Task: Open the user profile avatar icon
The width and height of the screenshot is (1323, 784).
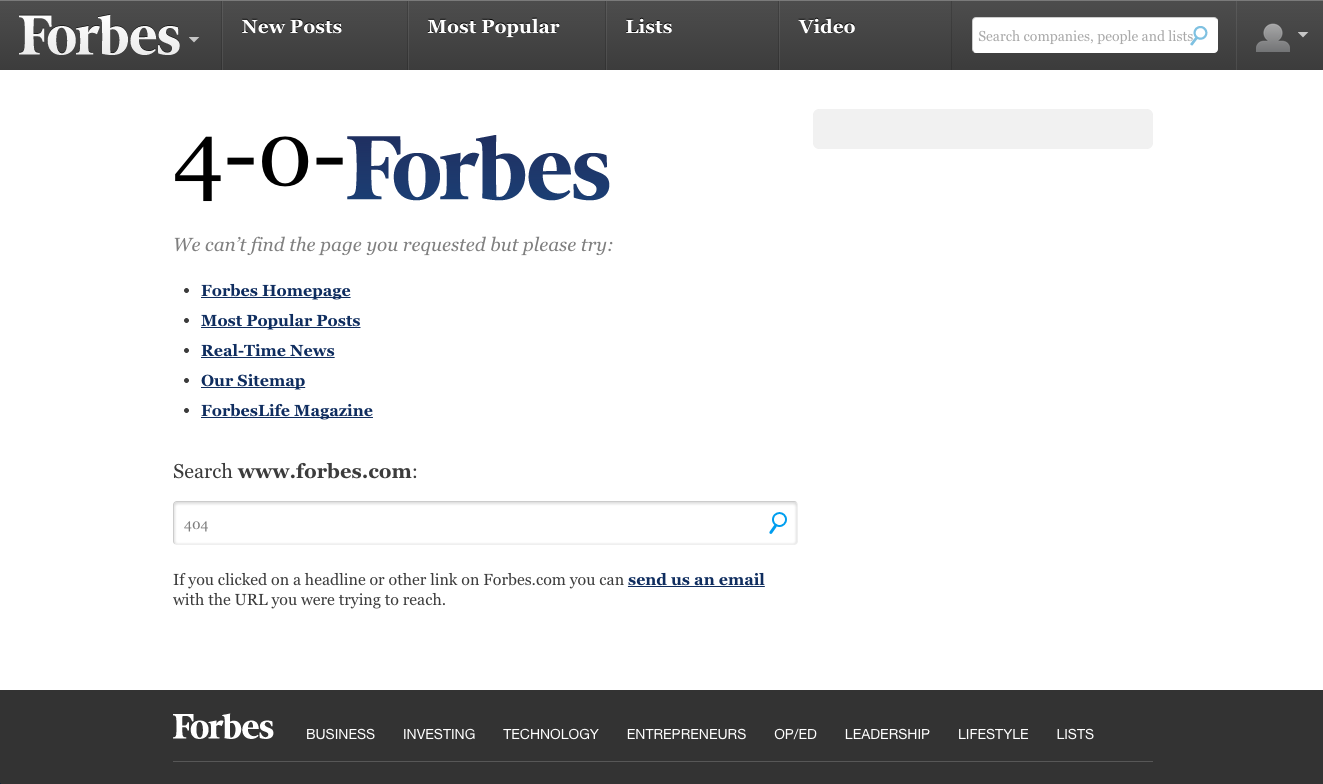Action: click(1272, 37)
